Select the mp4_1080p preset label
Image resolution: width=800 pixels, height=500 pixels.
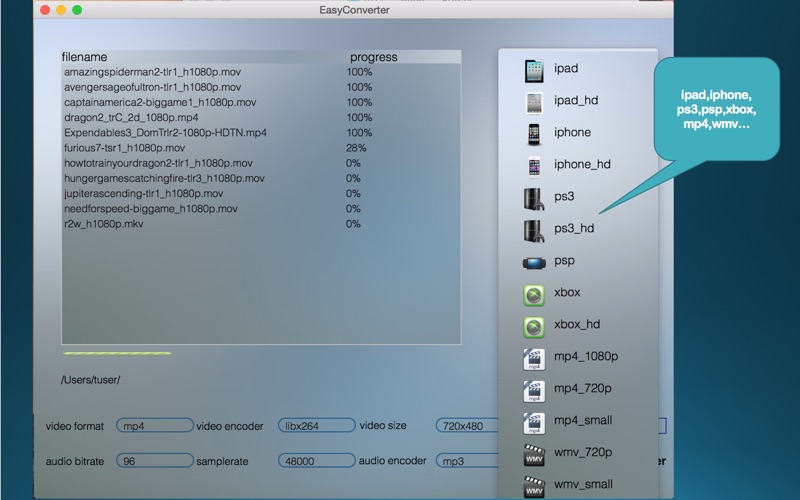point(586,357)
